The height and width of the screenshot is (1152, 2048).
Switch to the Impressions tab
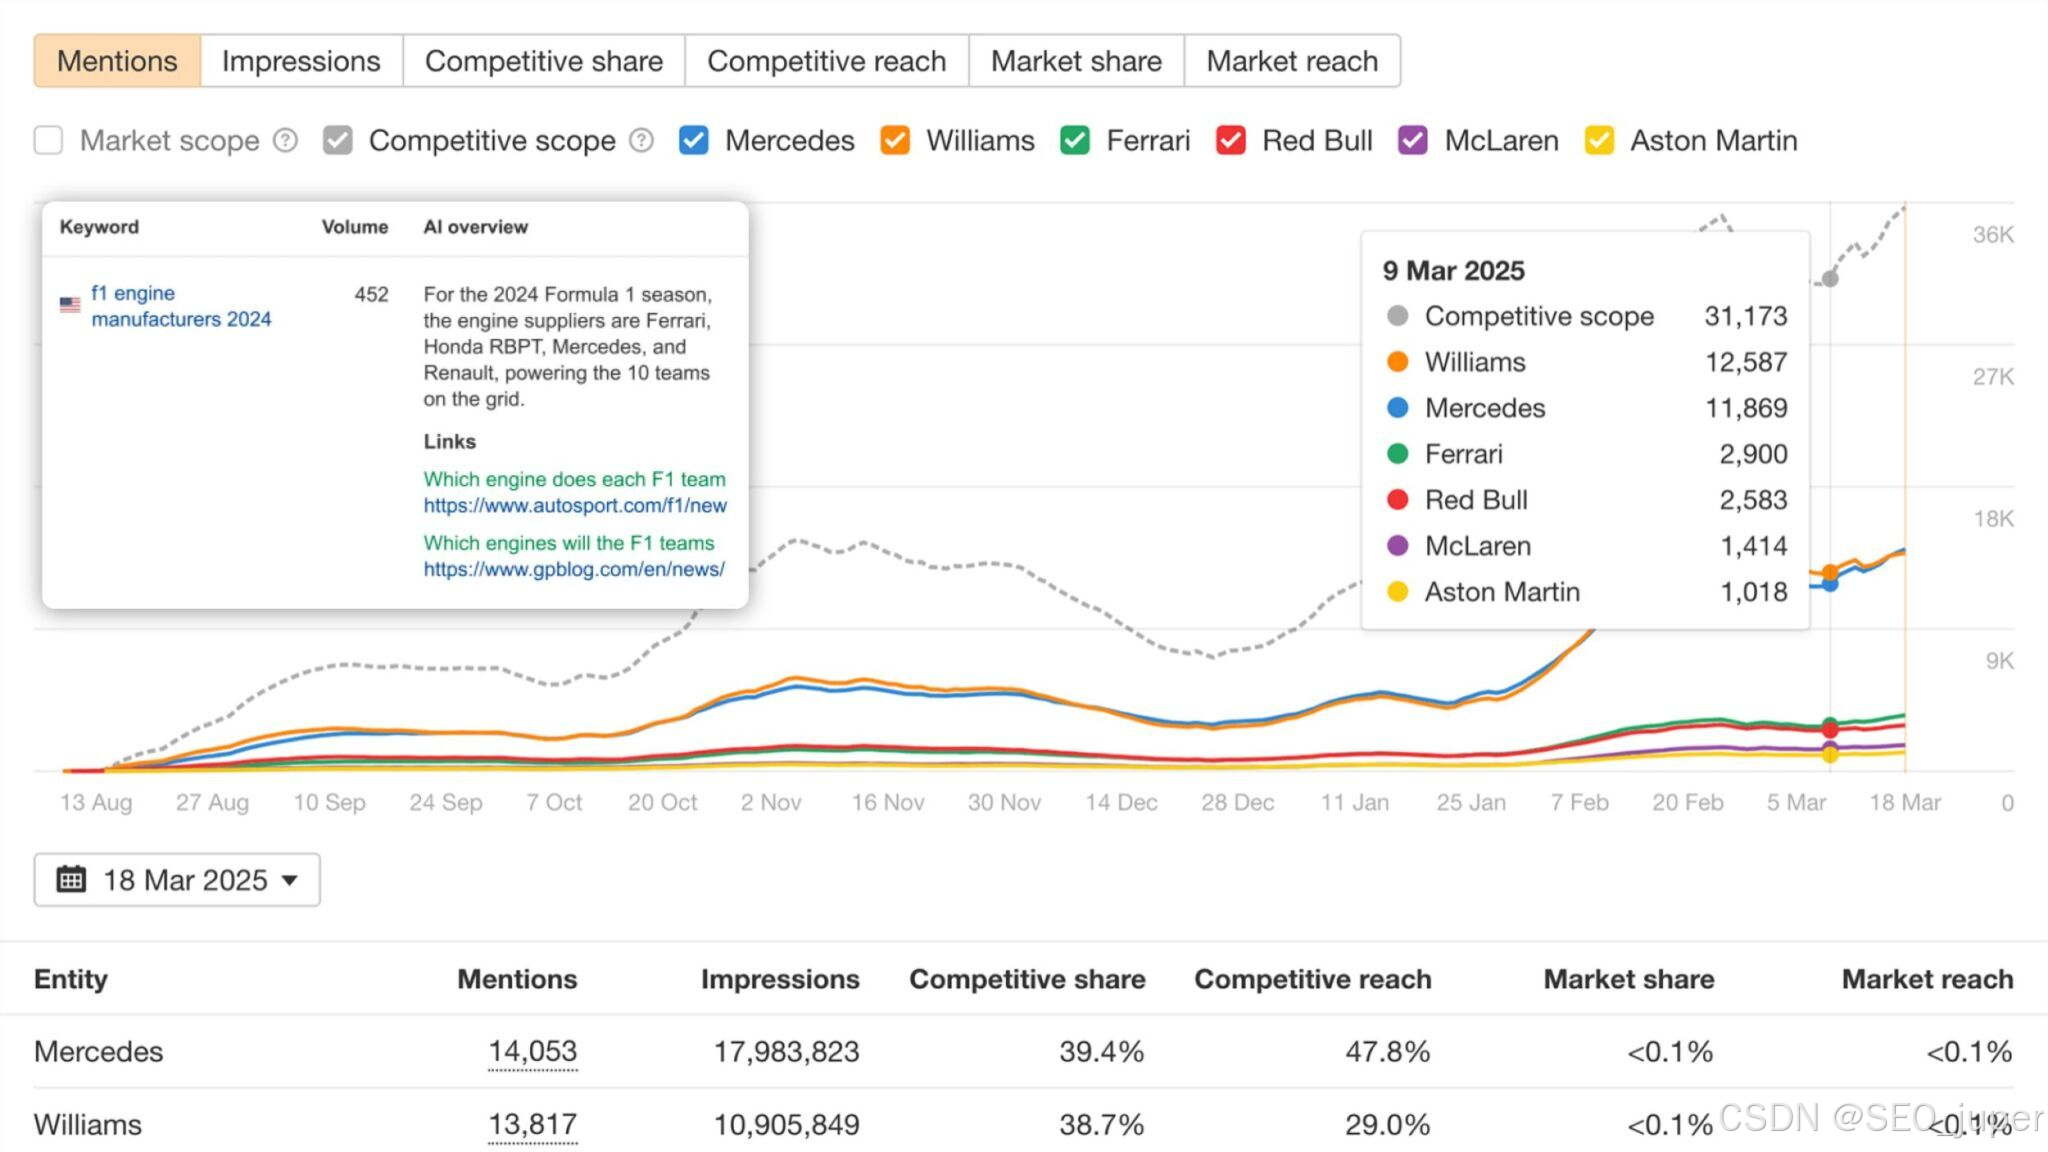pyautogui.click(x=301, y=61)
